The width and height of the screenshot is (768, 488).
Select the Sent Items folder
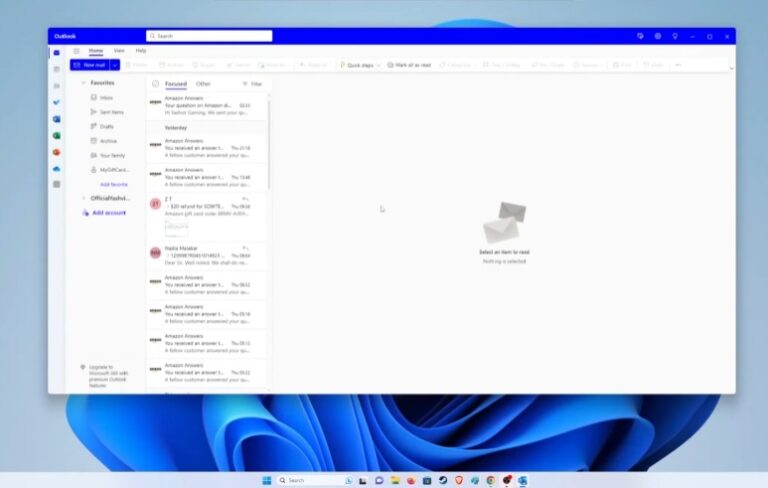(107, 112)
